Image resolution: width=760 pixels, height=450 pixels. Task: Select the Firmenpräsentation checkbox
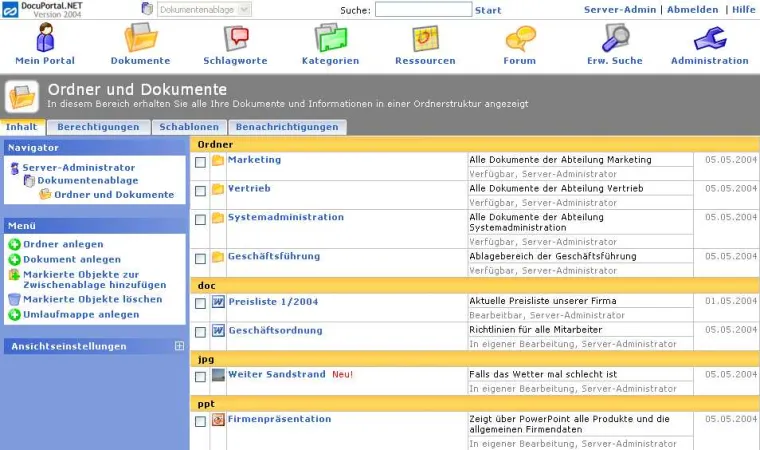[200, 421]
